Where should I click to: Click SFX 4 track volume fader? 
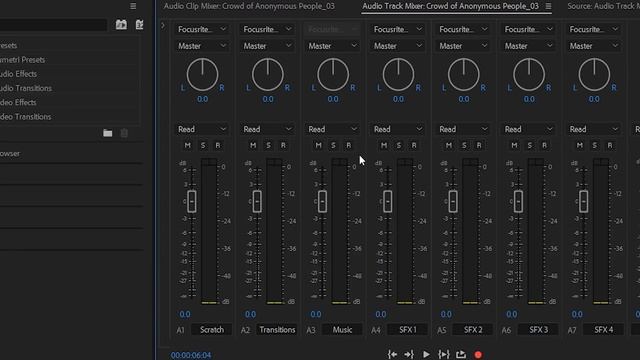584,201
